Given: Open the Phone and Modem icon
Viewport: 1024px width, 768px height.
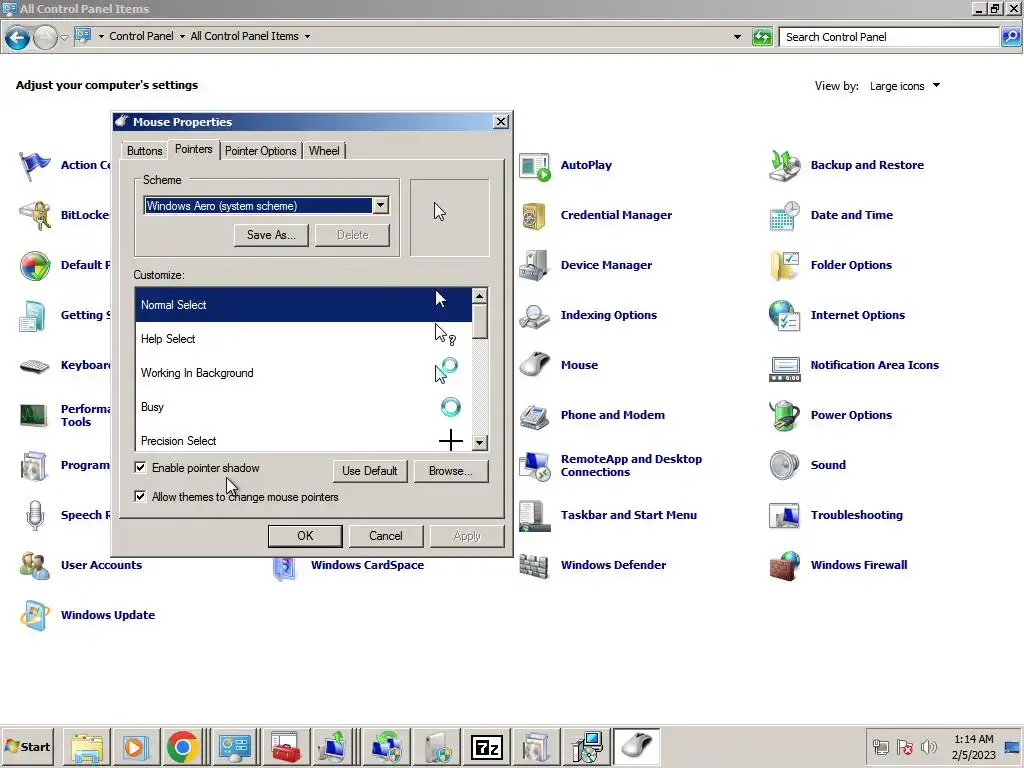Looking at the screenshot, I should (x=534, y=415).
